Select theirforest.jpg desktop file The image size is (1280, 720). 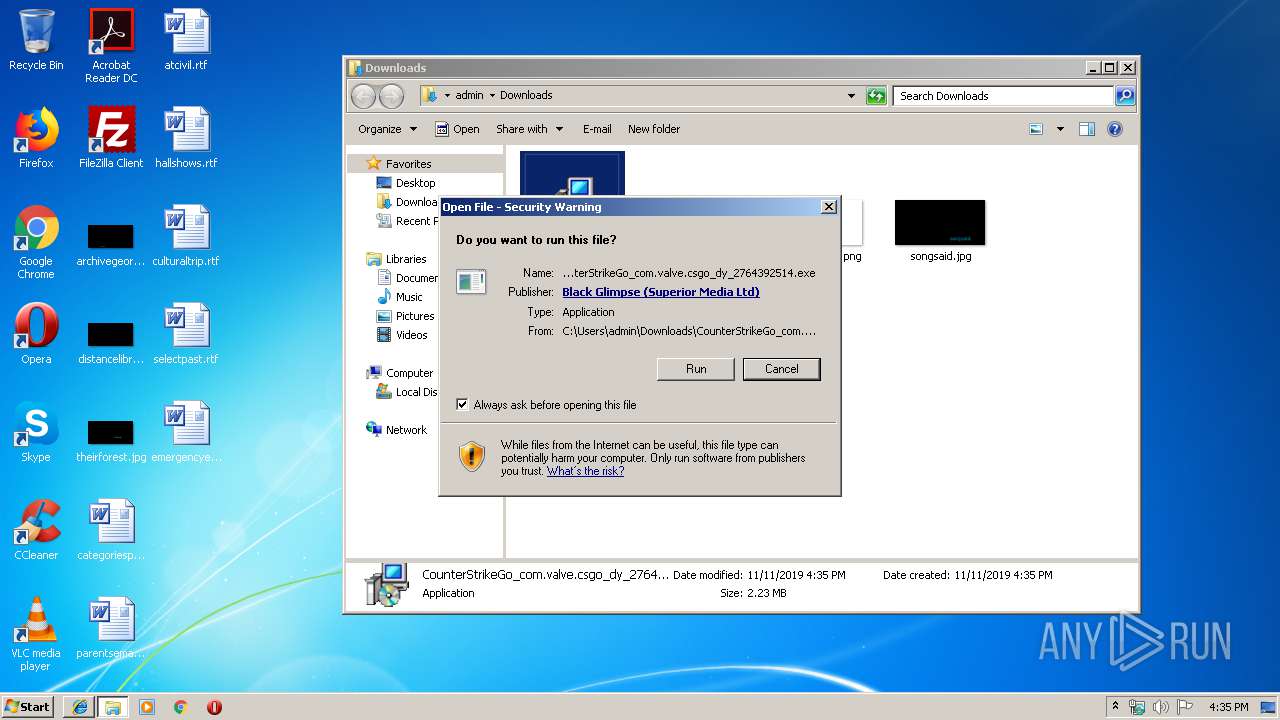(111, 440)
